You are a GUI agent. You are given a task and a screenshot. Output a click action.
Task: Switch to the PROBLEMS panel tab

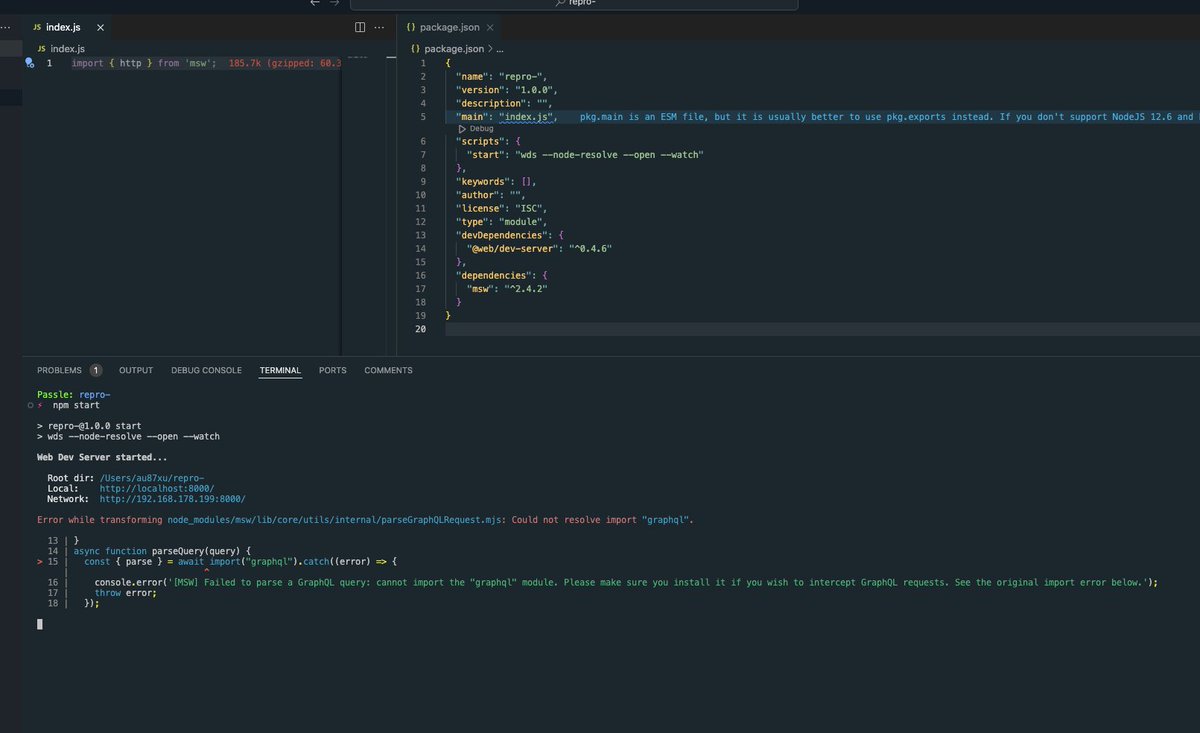(x=59, y=370)
